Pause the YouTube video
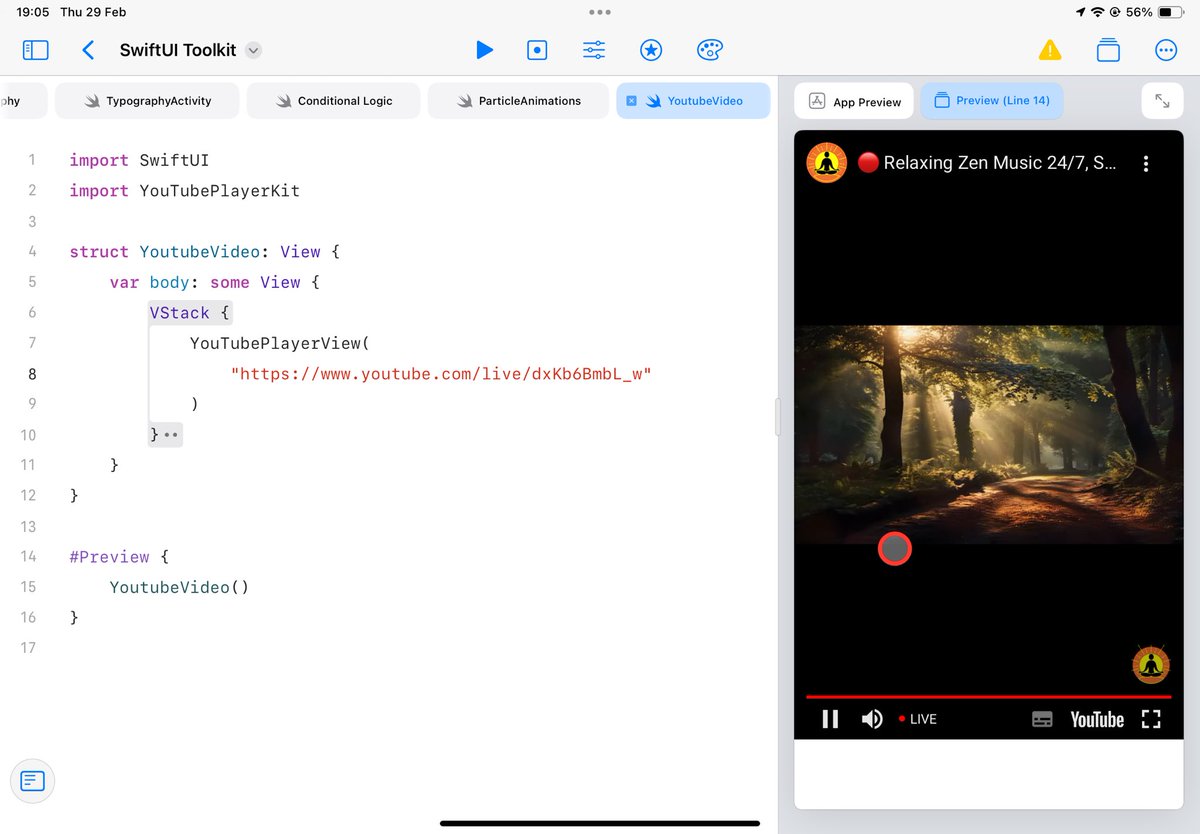 pyautogui.click(x=830, y=719)
